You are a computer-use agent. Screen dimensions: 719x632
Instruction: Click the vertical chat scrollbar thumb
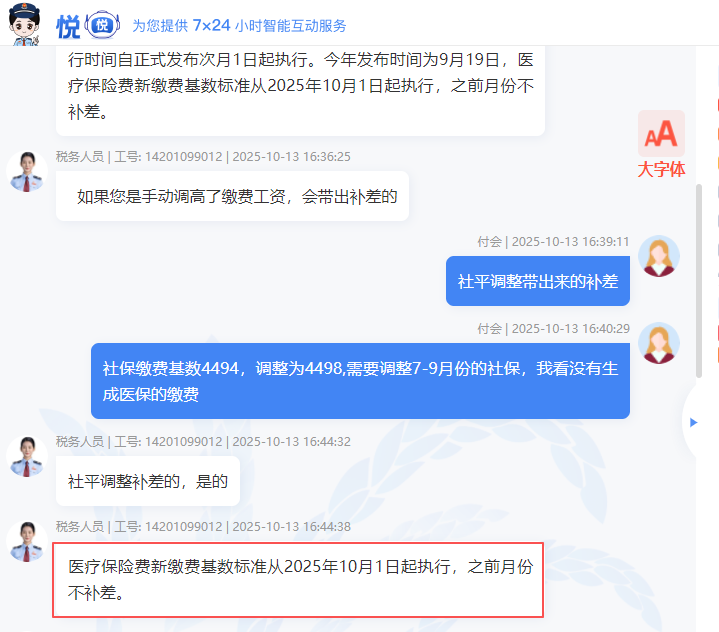click(699, 281)
